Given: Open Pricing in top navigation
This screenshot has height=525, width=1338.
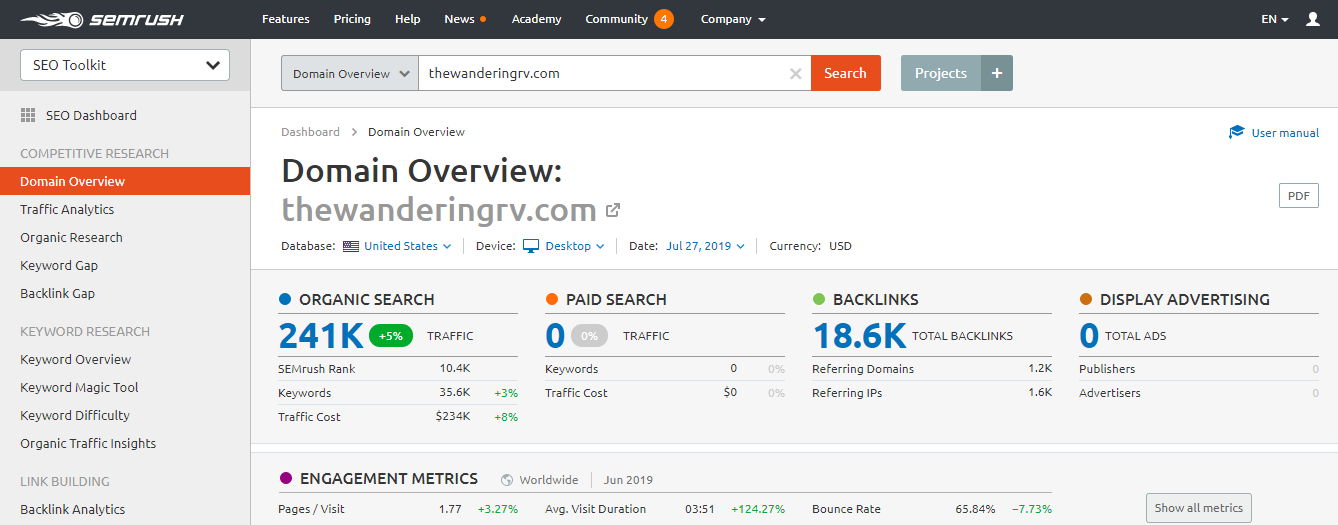Looking at the screenshot, I should tap(352, 19).
